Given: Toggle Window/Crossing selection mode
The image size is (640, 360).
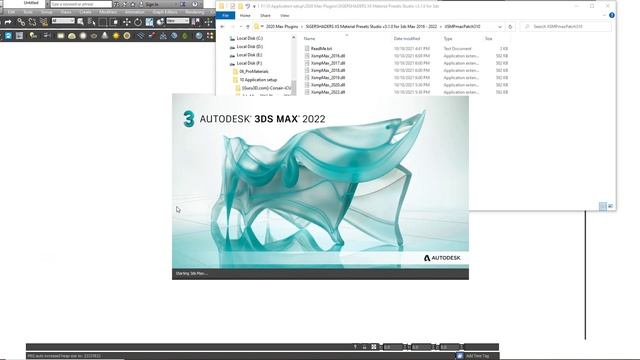Looking at the screenshot, I should [x=115, y=22].
